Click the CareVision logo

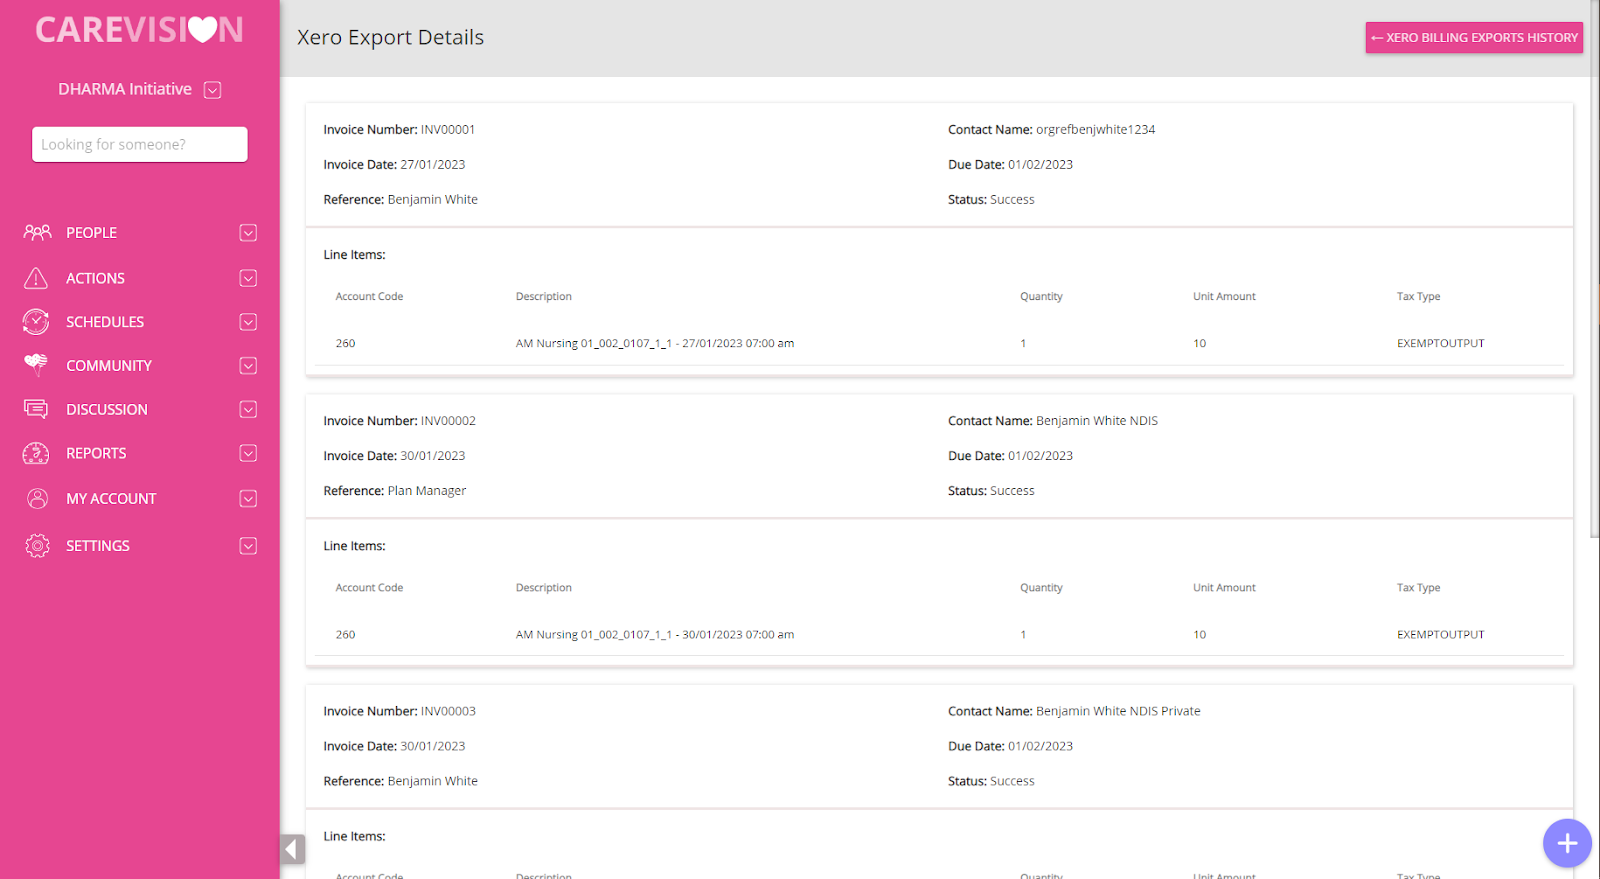coord(140,30)
